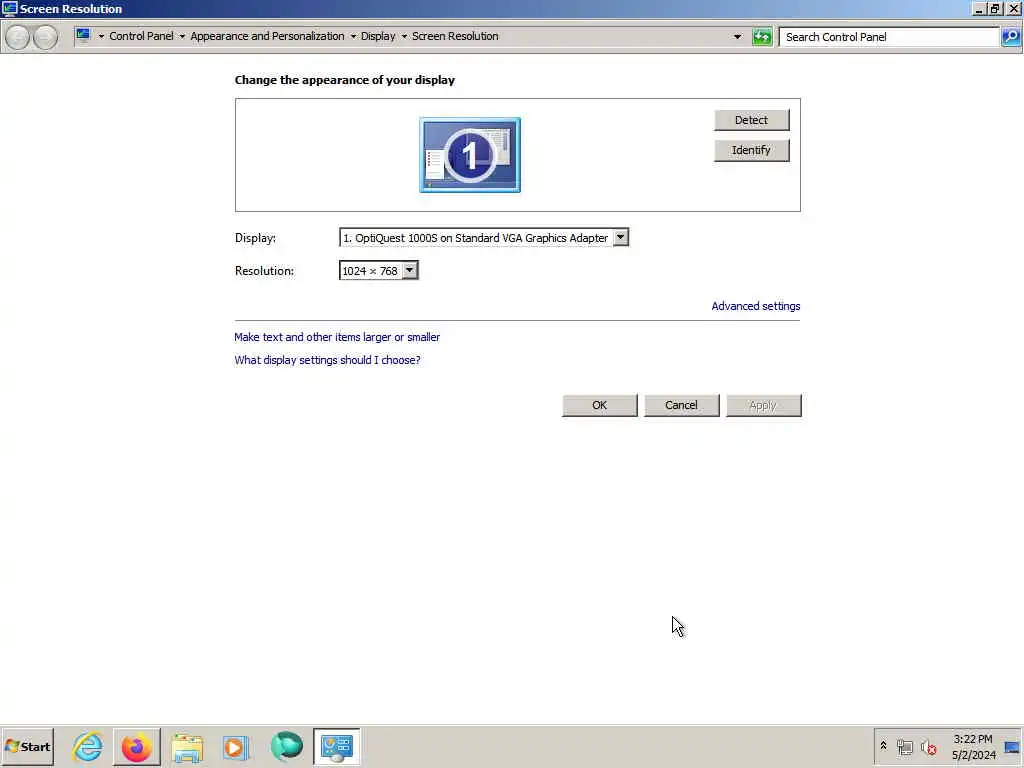The image size is (1024, 768).
Task: Open Advanced settings link
Action: coord(756,306)
